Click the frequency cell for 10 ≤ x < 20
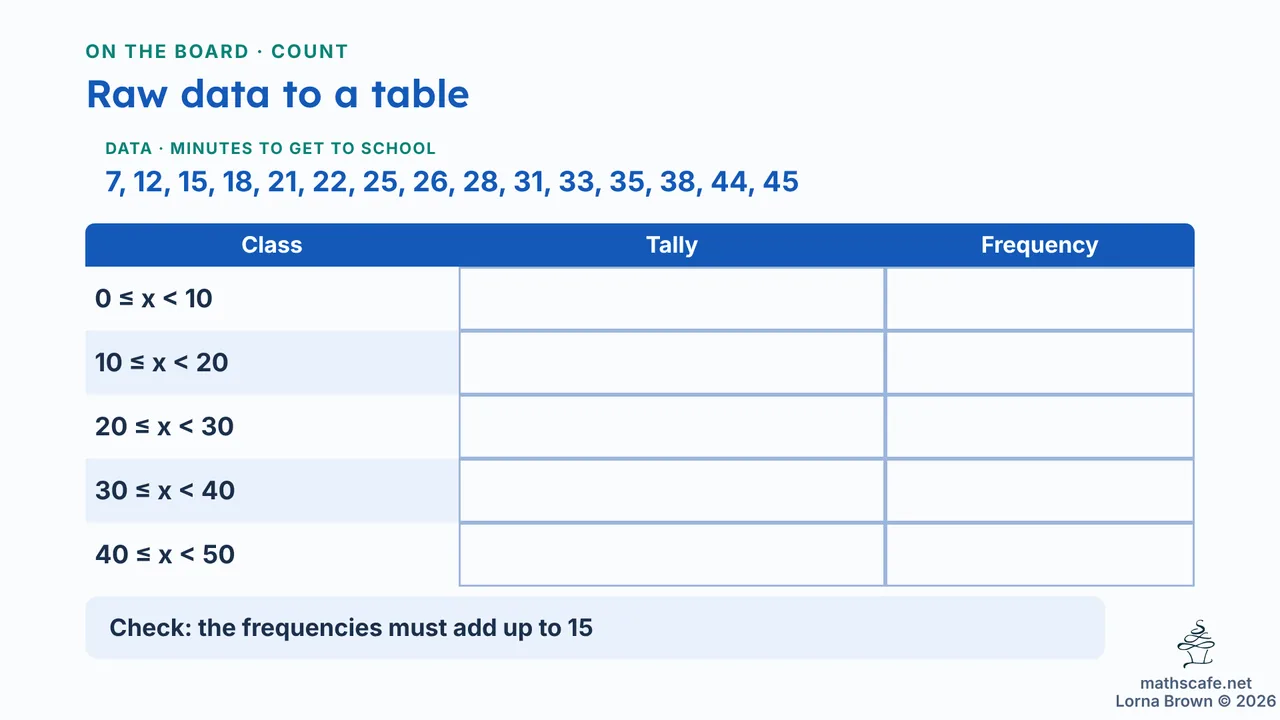Screen dimensions: 1280x720 tap(1040, 363)
